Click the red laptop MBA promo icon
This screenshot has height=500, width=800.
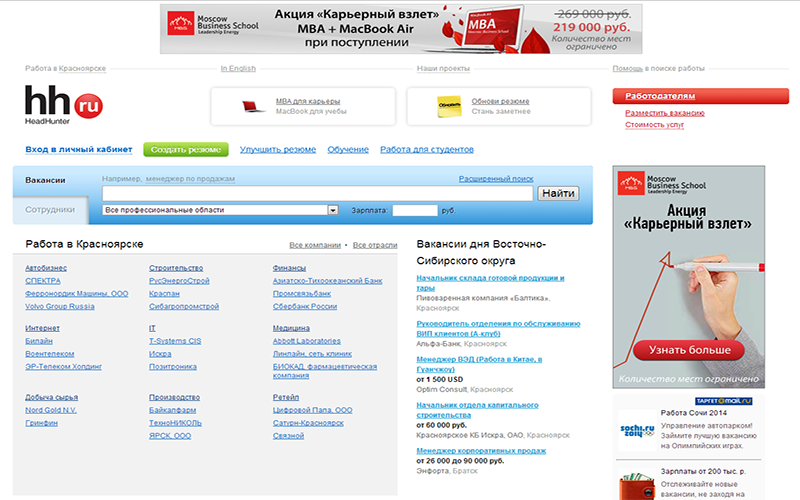[252, 106]
